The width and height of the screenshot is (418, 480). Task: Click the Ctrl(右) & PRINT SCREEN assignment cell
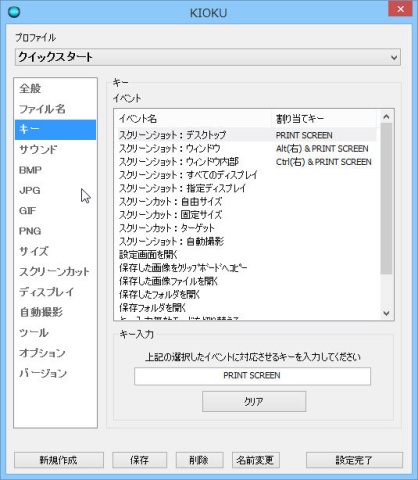pos(323,162)
